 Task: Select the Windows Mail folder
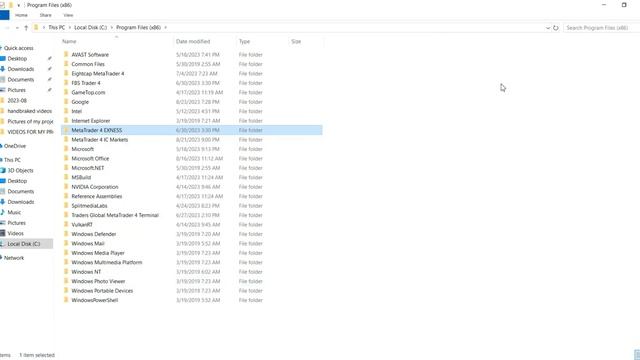point(88,243)
